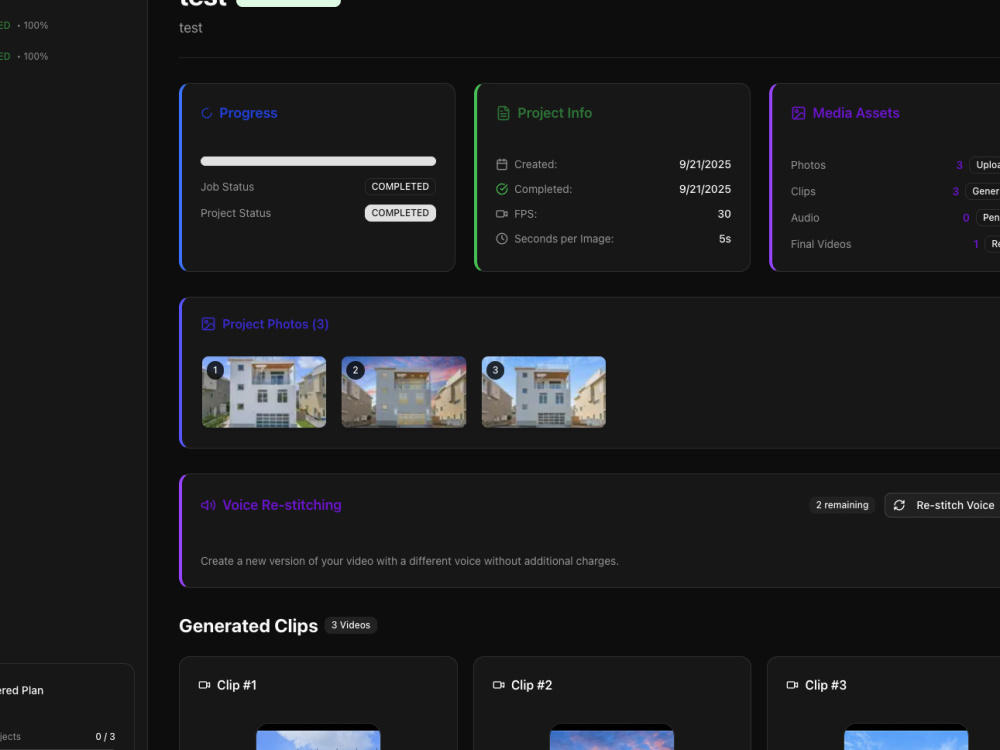Screen dimensions: 1000x750
Task: Click the Clip #2 video preview
Action: point(612,737)
